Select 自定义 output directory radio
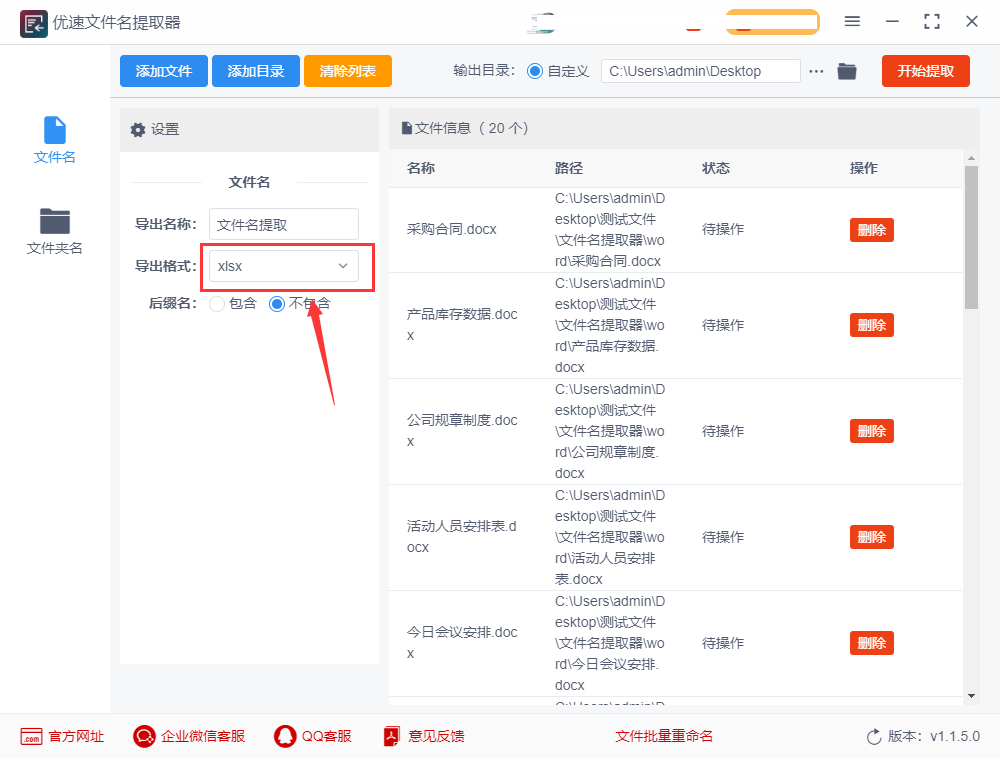 pos(535,71)
